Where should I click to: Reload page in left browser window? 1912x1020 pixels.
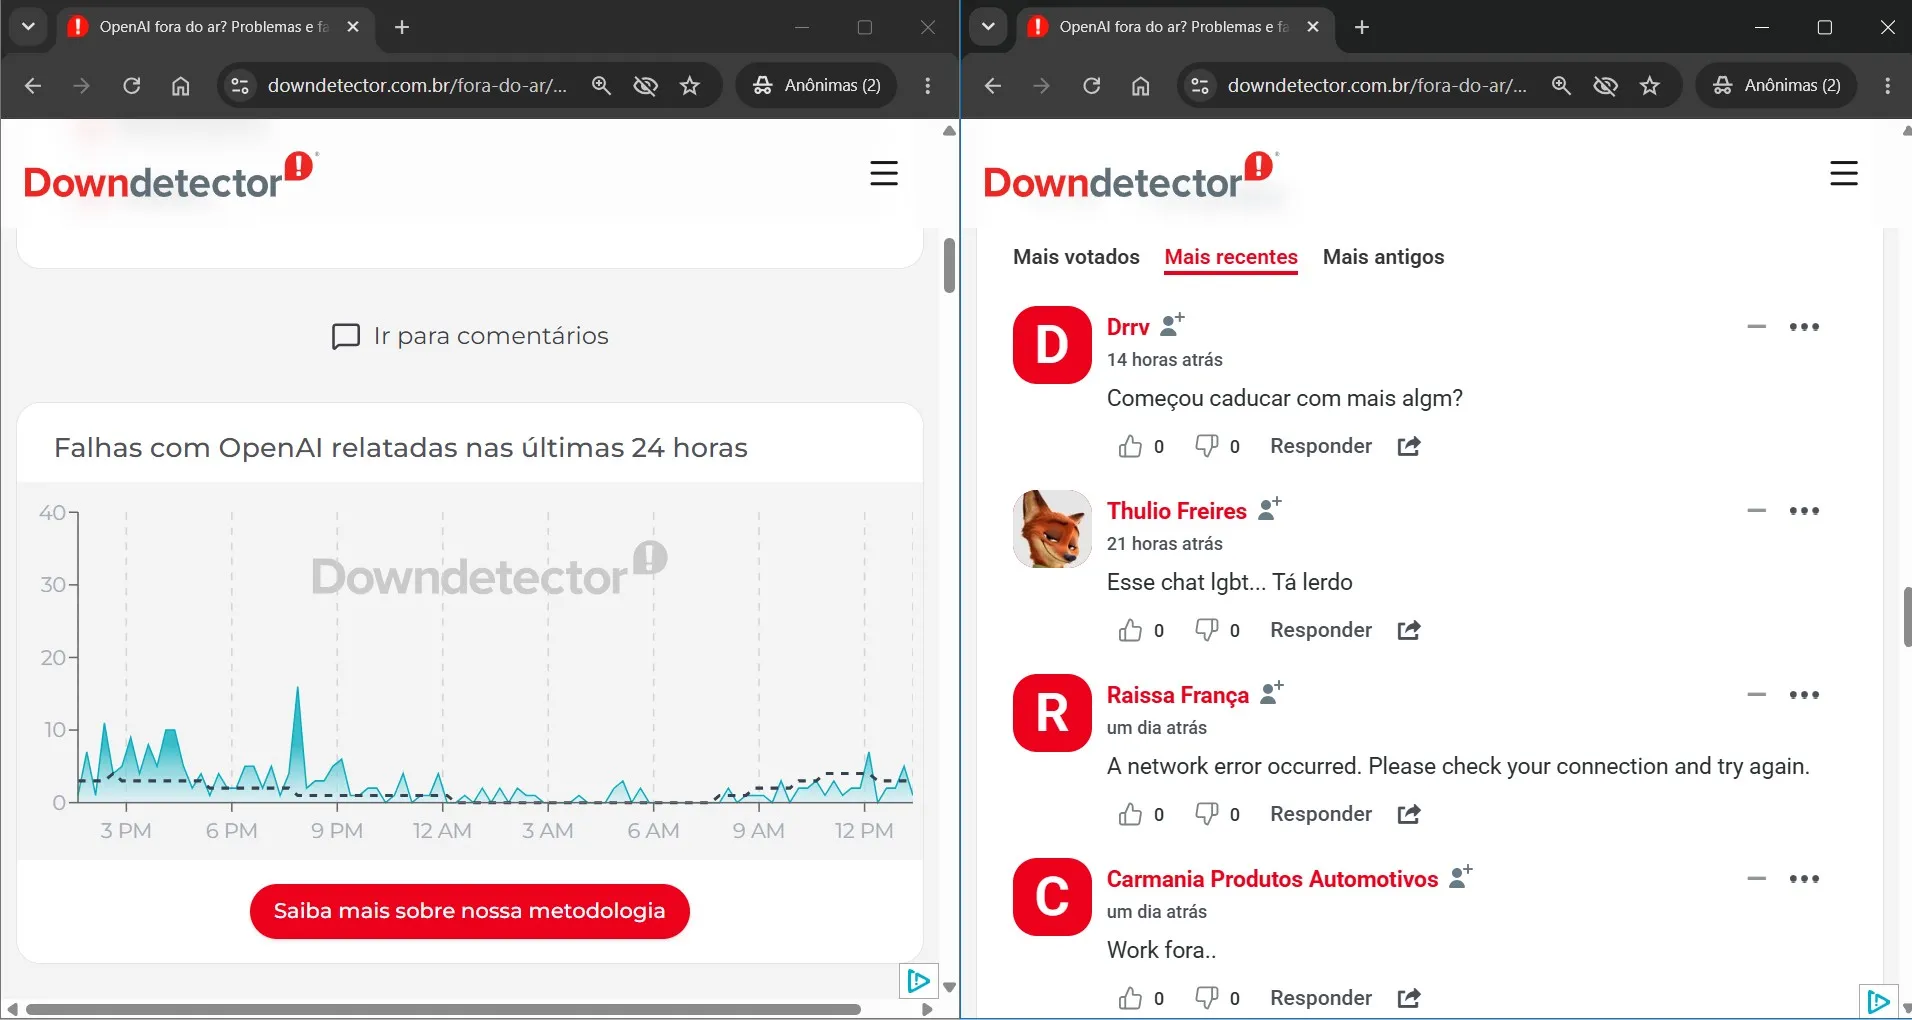pyautogui.click(x=131, y=86)
